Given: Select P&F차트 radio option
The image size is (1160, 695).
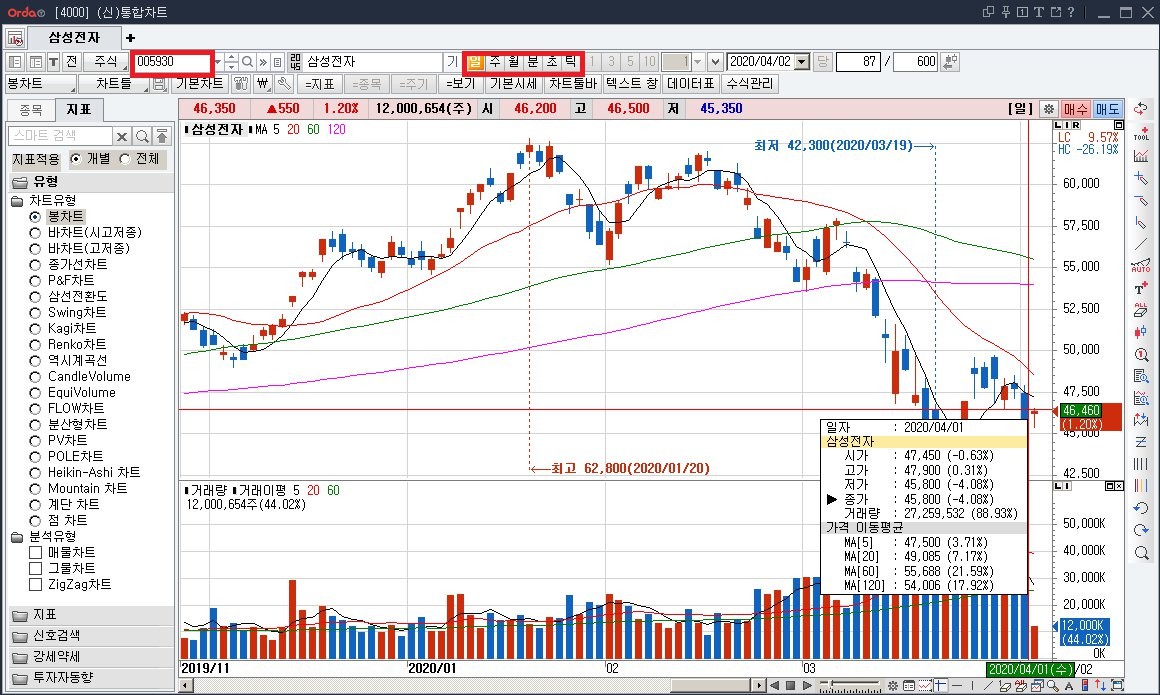Looking at the screenshot, I should [x=35, y=281].
